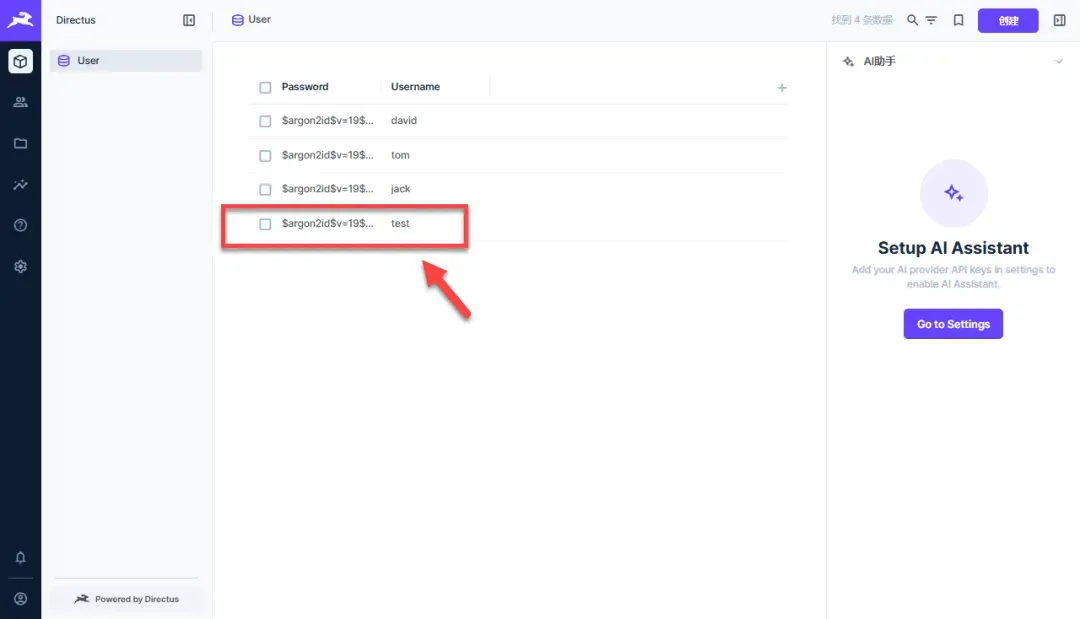Click the bookmark icon
The image size is (1080, 619).
[958, 20]
